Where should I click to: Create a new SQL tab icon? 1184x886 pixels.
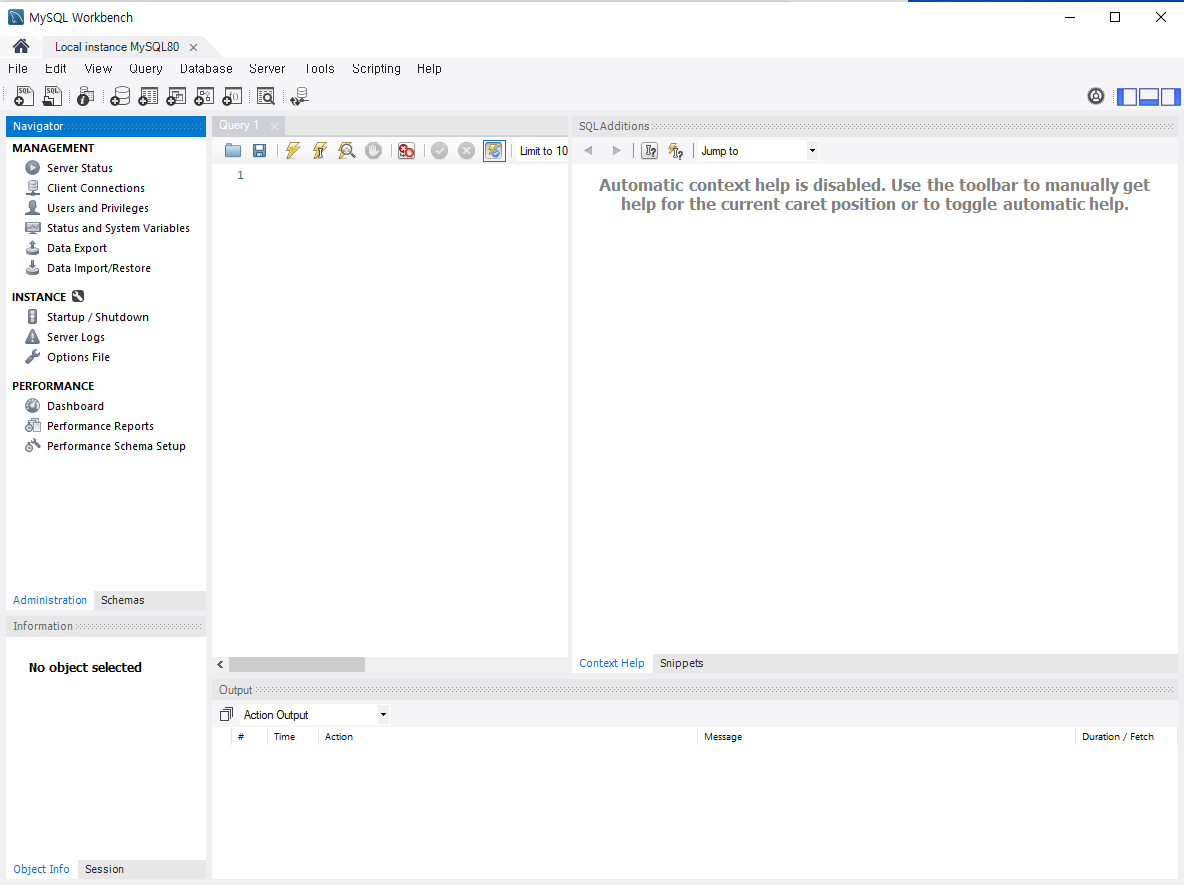(x=24, y=96)
